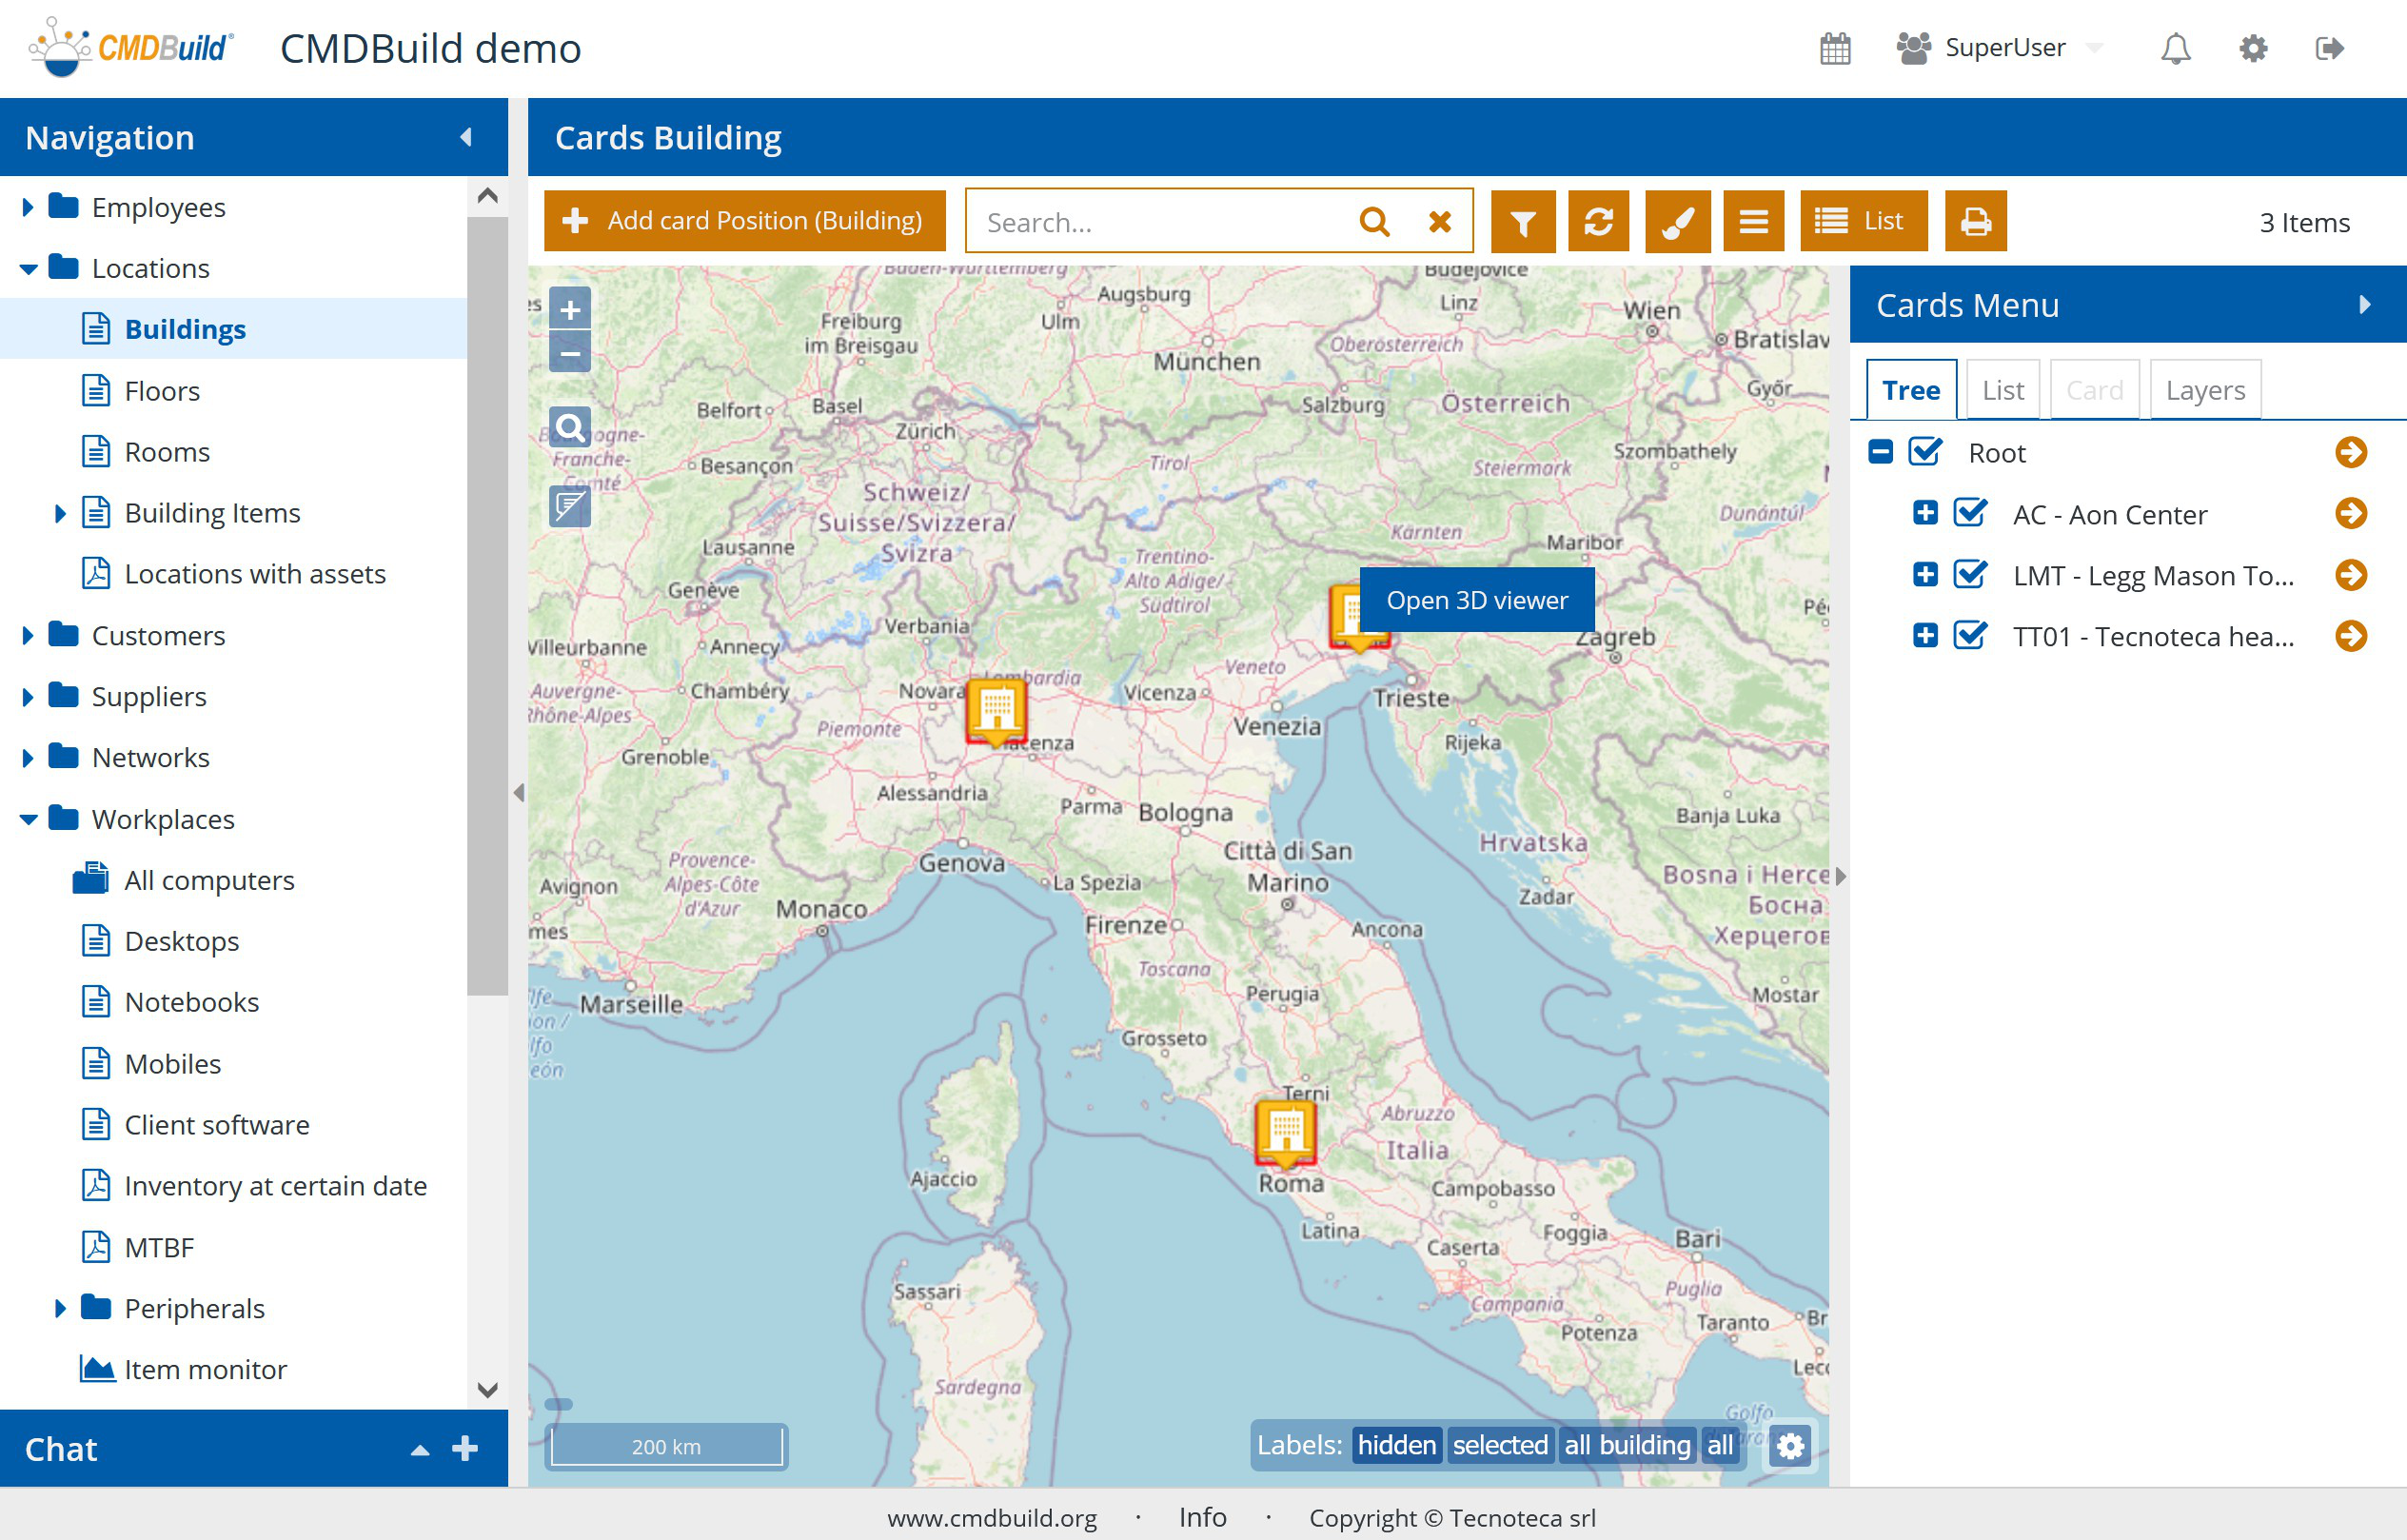This screenshot has height=1540, width=2407.
Task: Open map label settings gear icon
Action: (1790, 1446)
